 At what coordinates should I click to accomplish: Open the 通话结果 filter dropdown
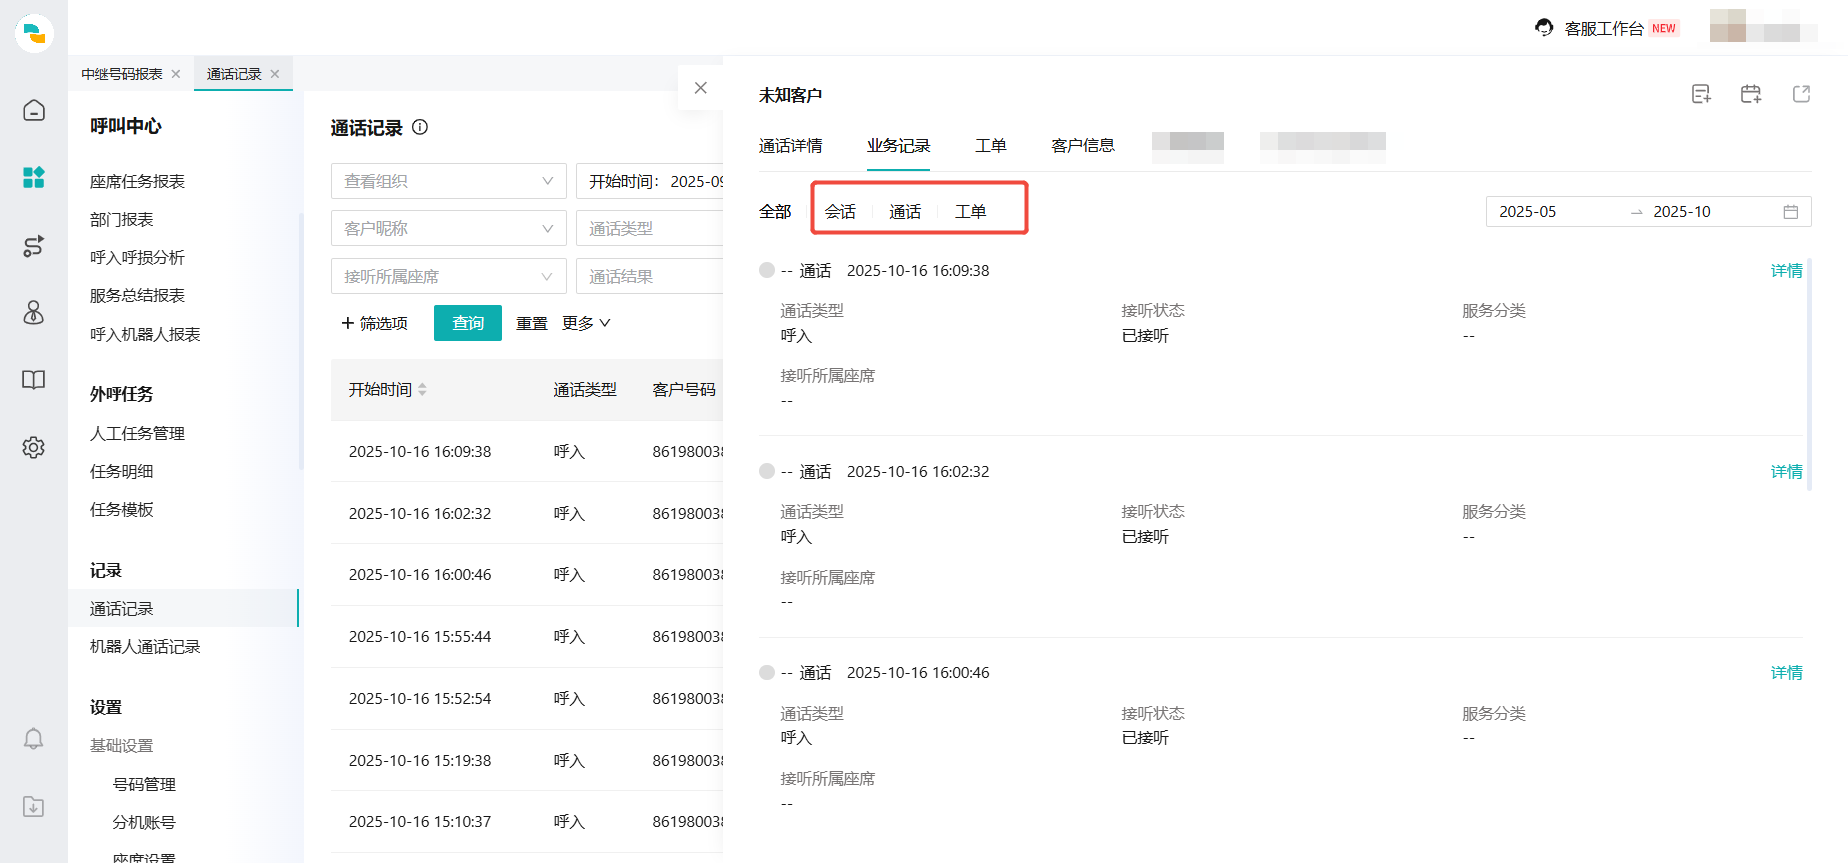click(x=650, y=276)
